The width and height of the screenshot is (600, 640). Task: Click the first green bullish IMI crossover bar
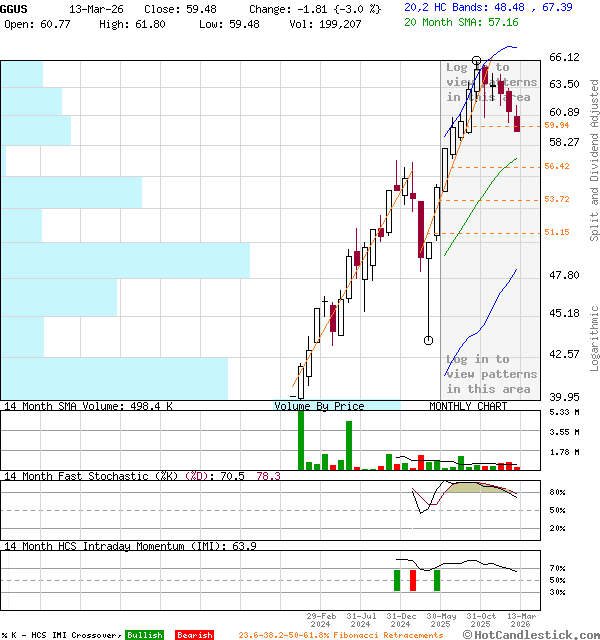397,580
